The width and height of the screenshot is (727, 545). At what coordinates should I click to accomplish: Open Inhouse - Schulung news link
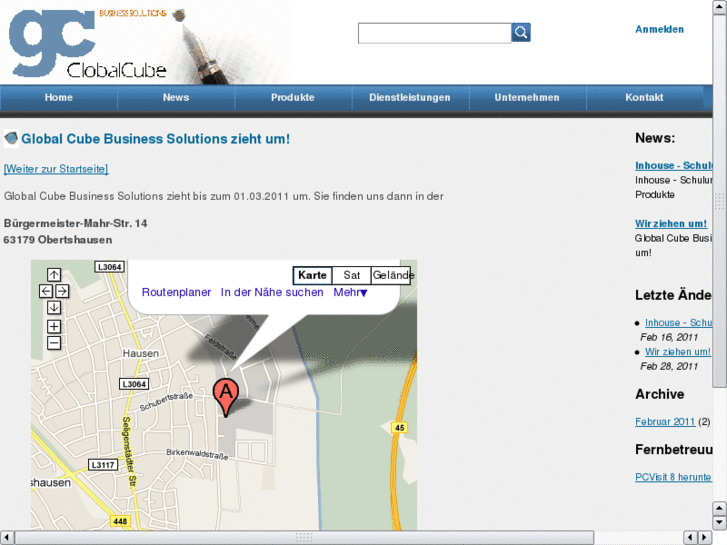point(673,166)
